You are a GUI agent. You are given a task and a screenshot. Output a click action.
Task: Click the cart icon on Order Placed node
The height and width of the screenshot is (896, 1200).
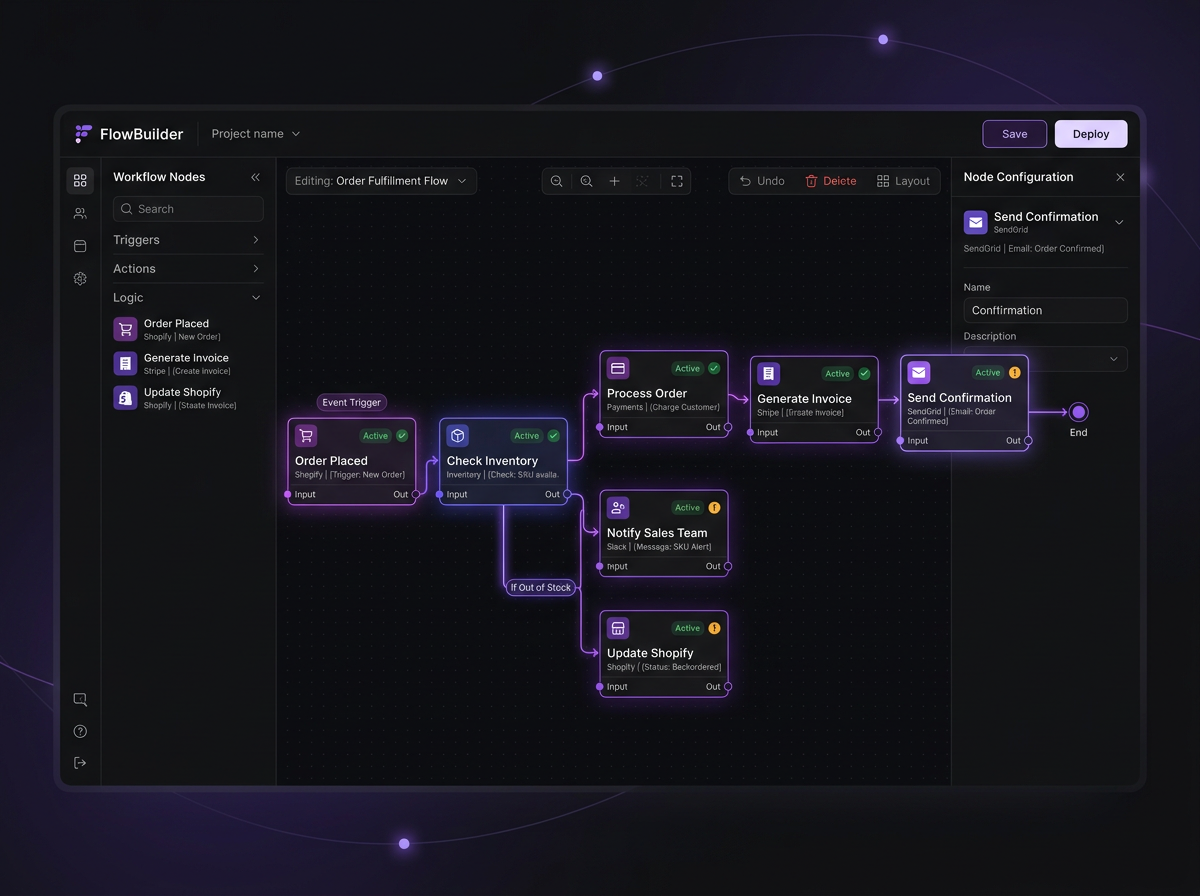[x=306, y=435]
